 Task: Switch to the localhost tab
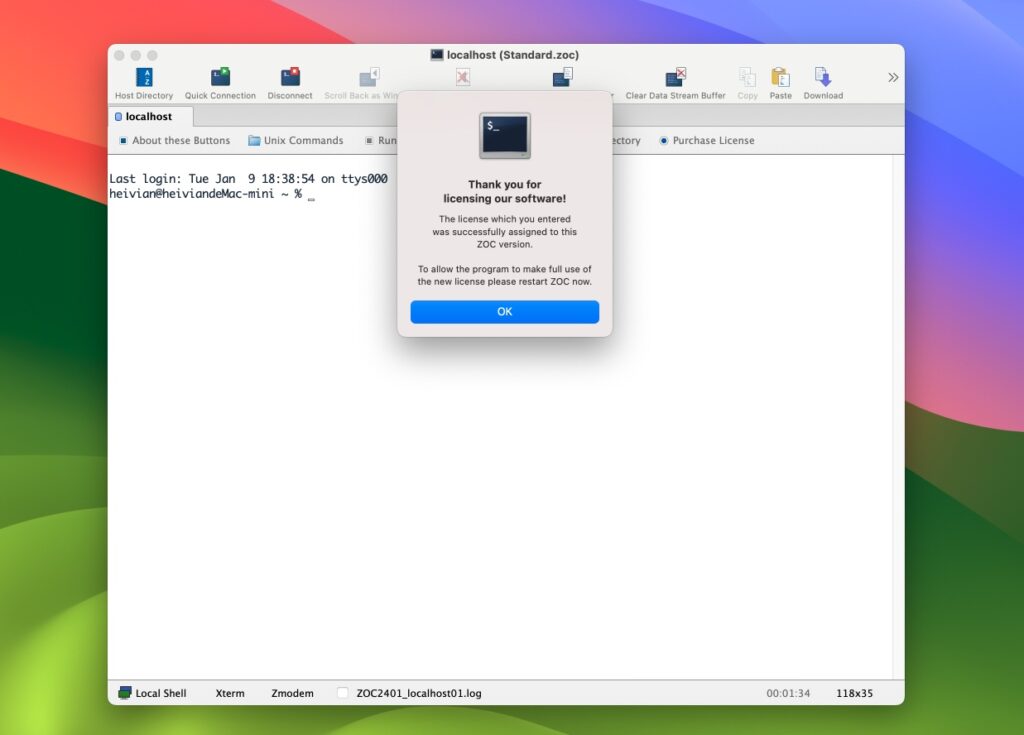coord(149,116)
